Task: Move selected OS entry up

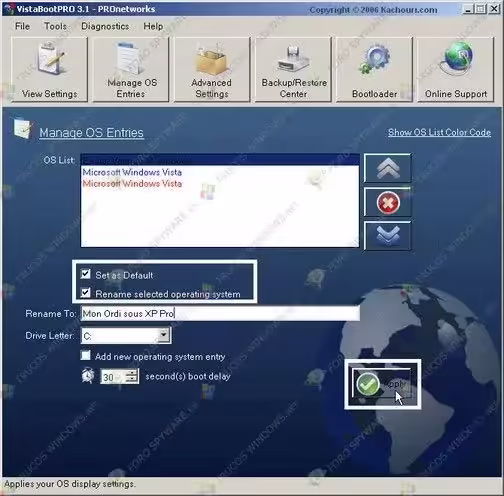Action: [x=388, y=168]
